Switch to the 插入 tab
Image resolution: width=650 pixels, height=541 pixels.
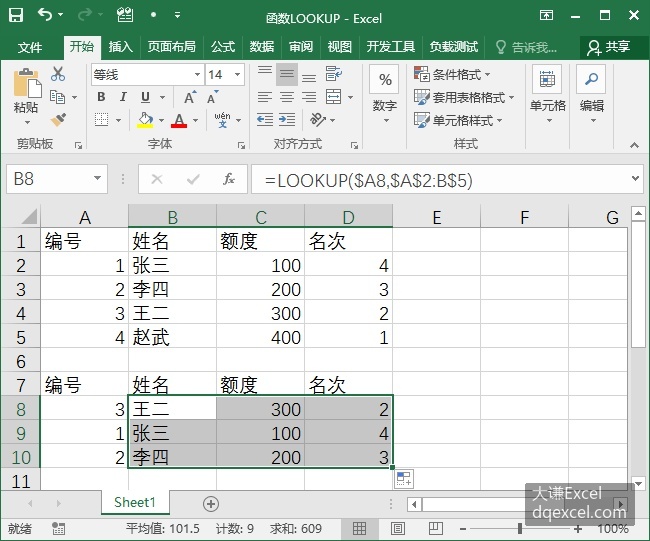121,46
